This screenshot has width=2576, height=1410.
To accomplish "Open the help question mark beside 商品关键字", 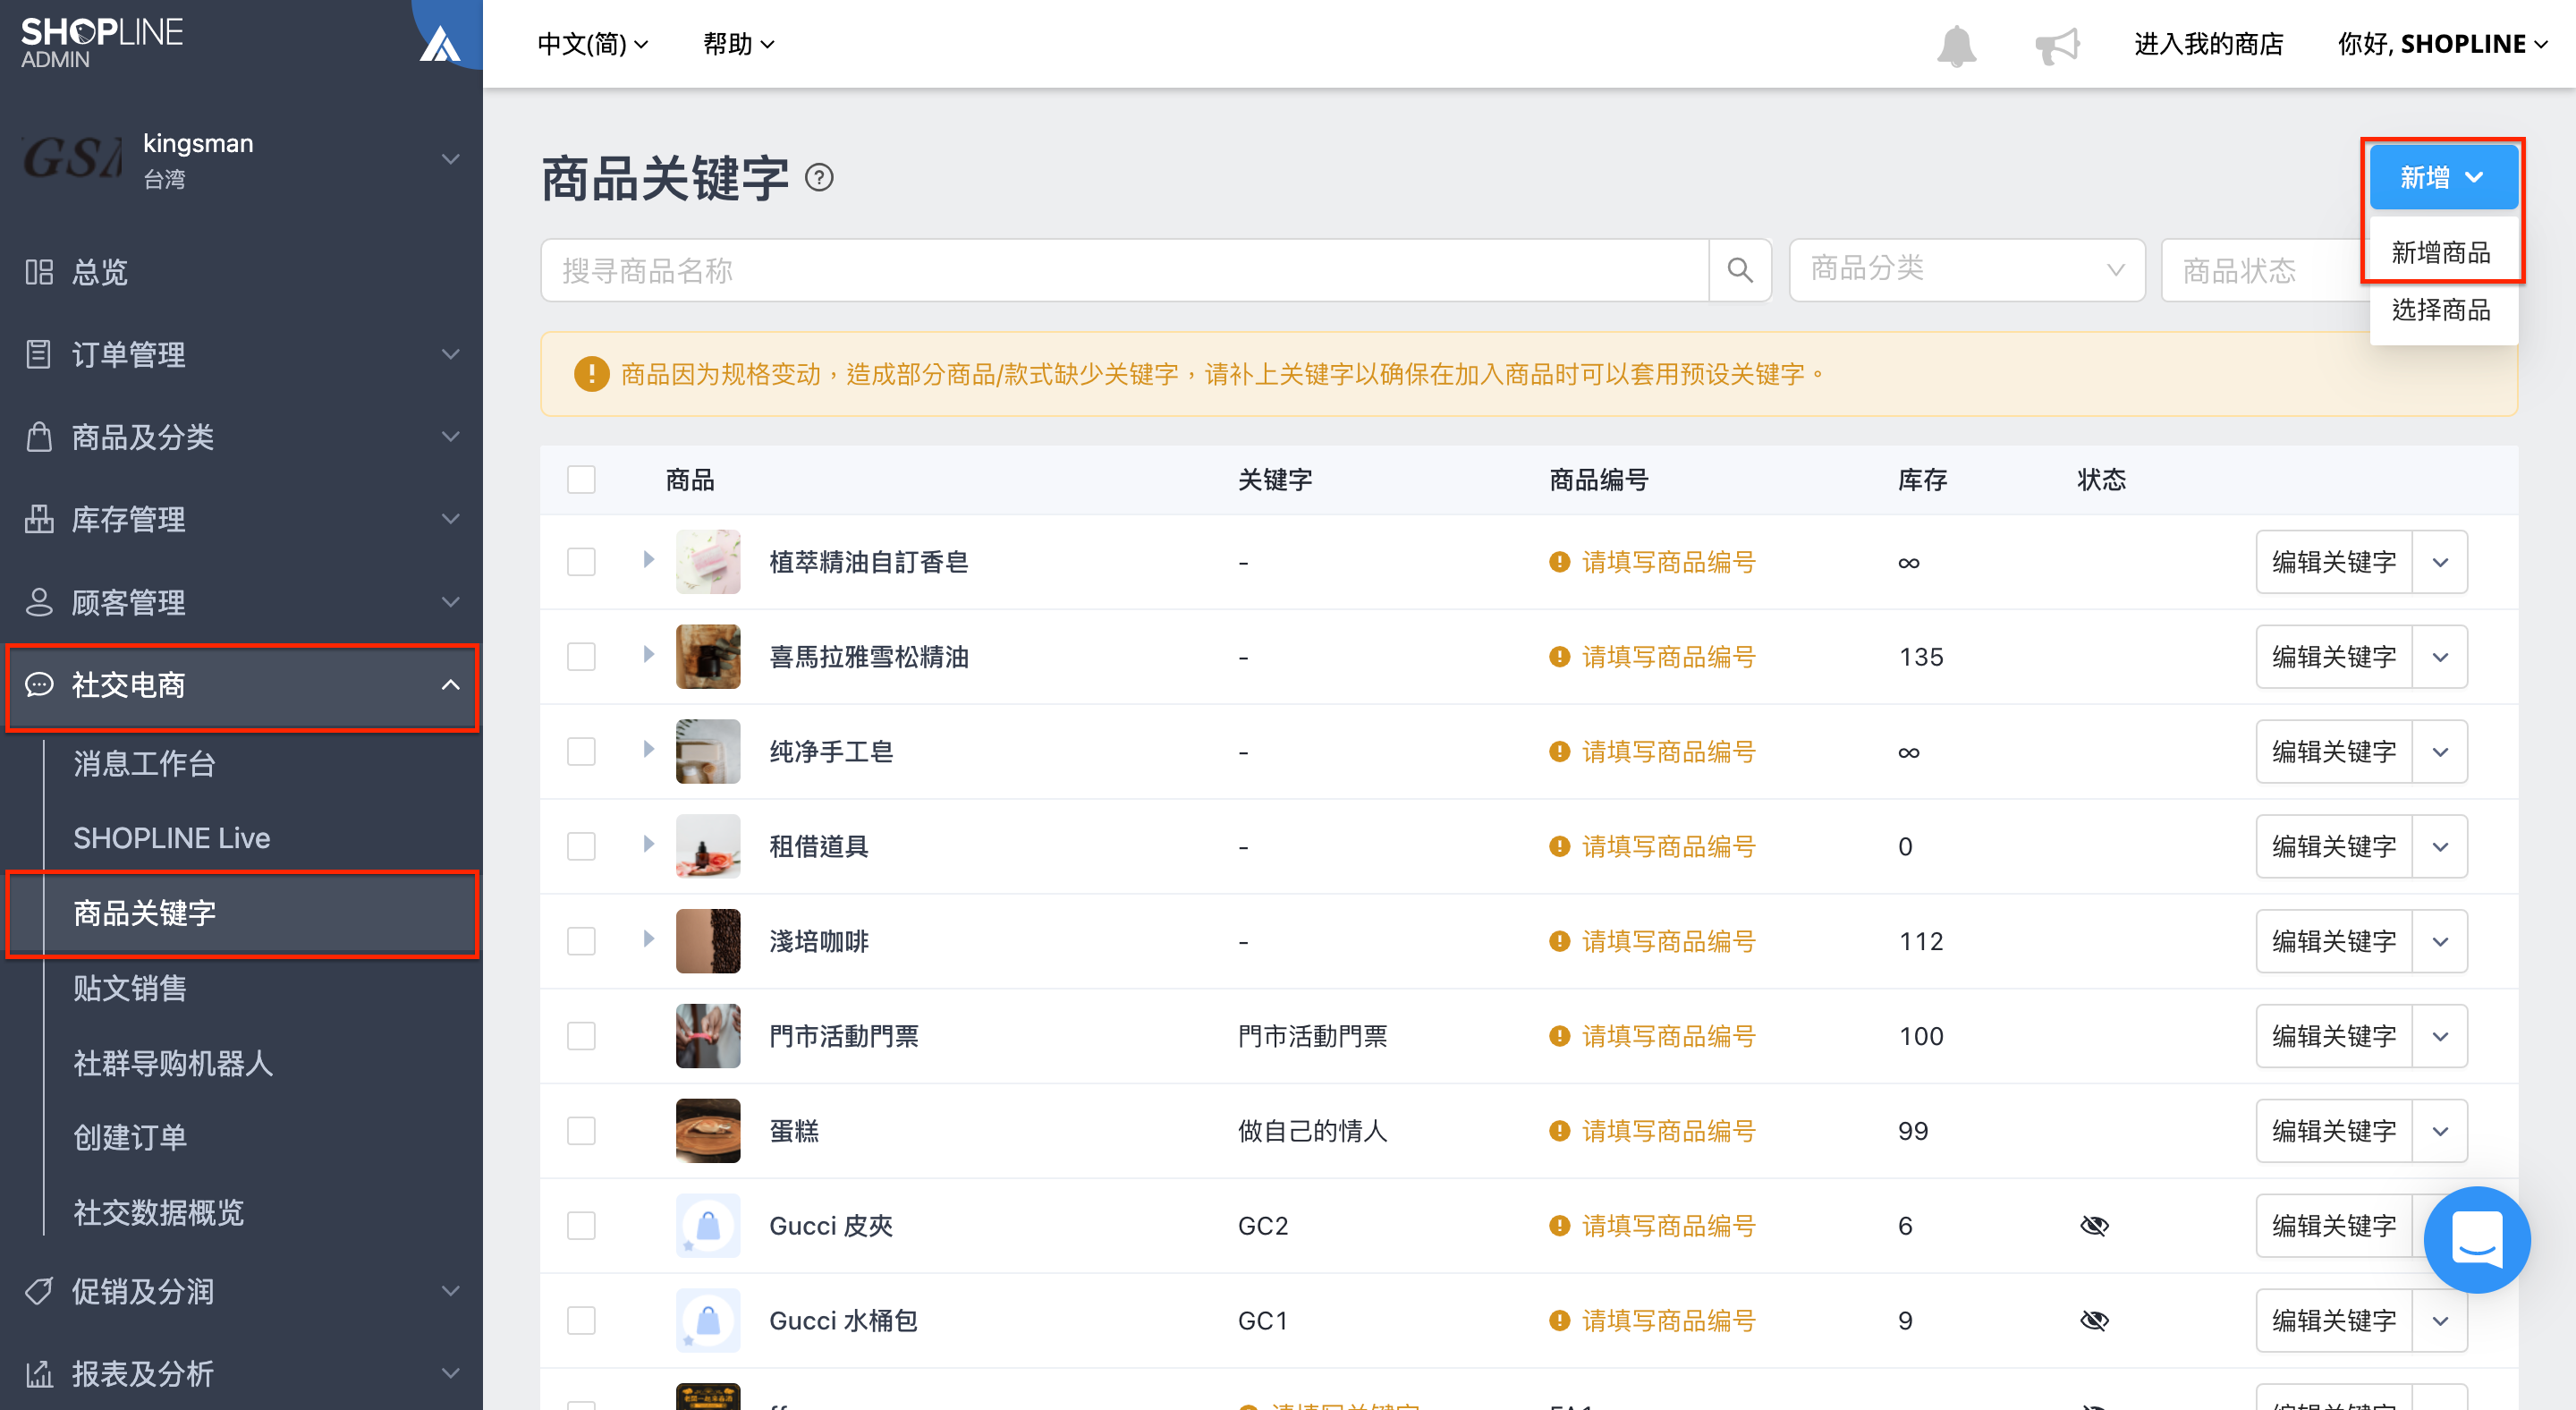I will [819, 178].
